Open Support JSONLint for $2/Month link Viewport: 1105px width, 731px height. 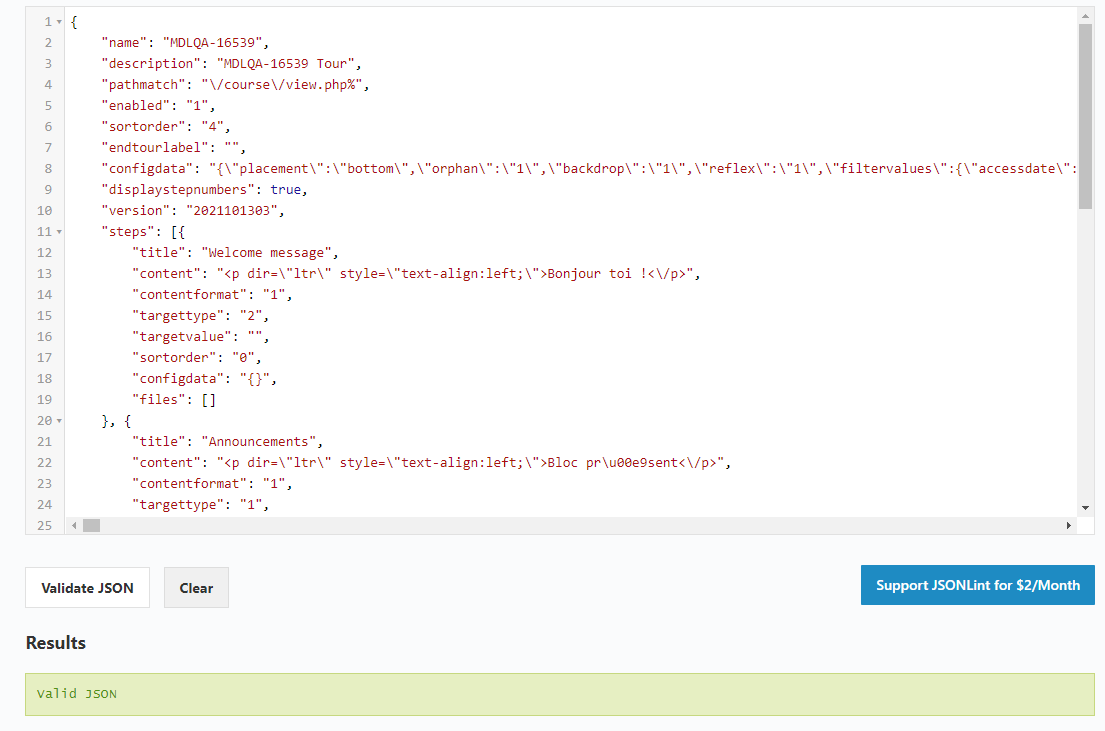(x=977, y=585)
